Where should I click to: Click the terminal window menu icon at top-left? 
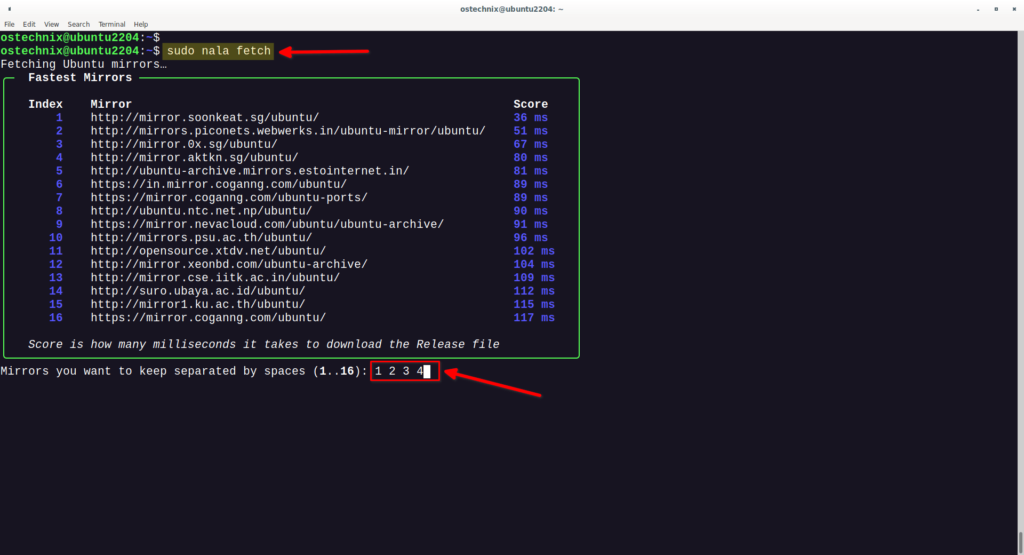point(9,9)
